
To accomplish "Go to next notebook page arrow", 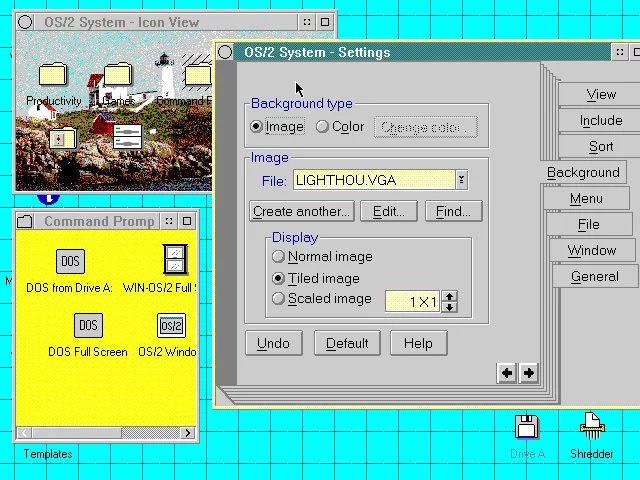I will [x=529, y=373].
